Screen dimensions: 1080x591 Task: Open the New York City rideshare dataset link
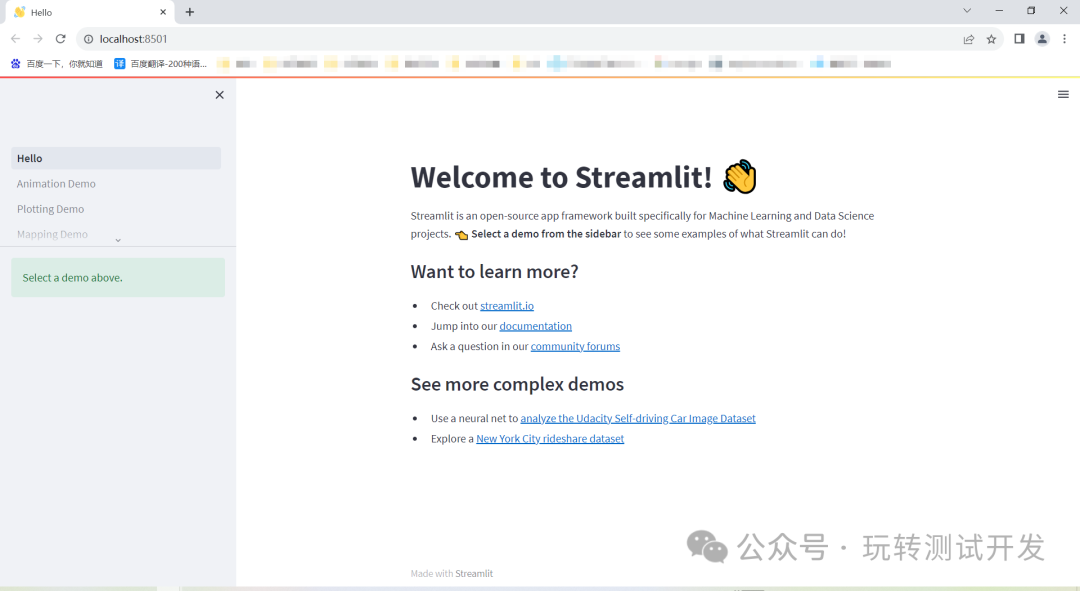click(x=550, y=439)
